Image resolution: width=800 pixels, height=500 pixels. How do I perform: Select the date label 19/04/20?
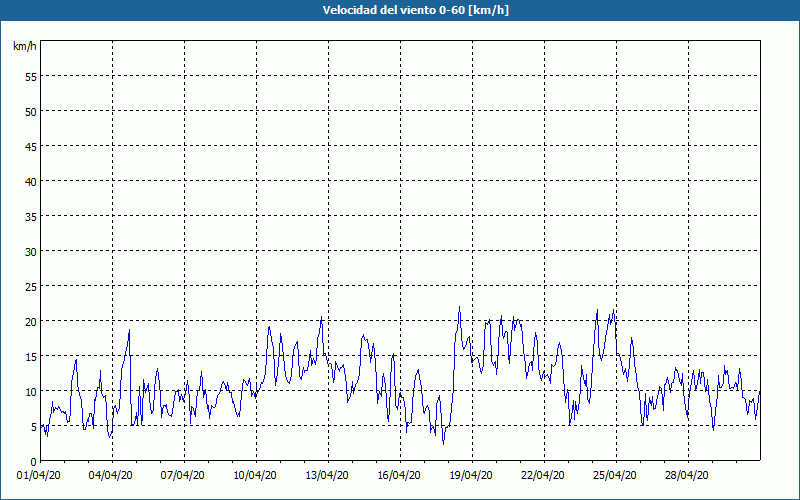(x=471, y=476)
